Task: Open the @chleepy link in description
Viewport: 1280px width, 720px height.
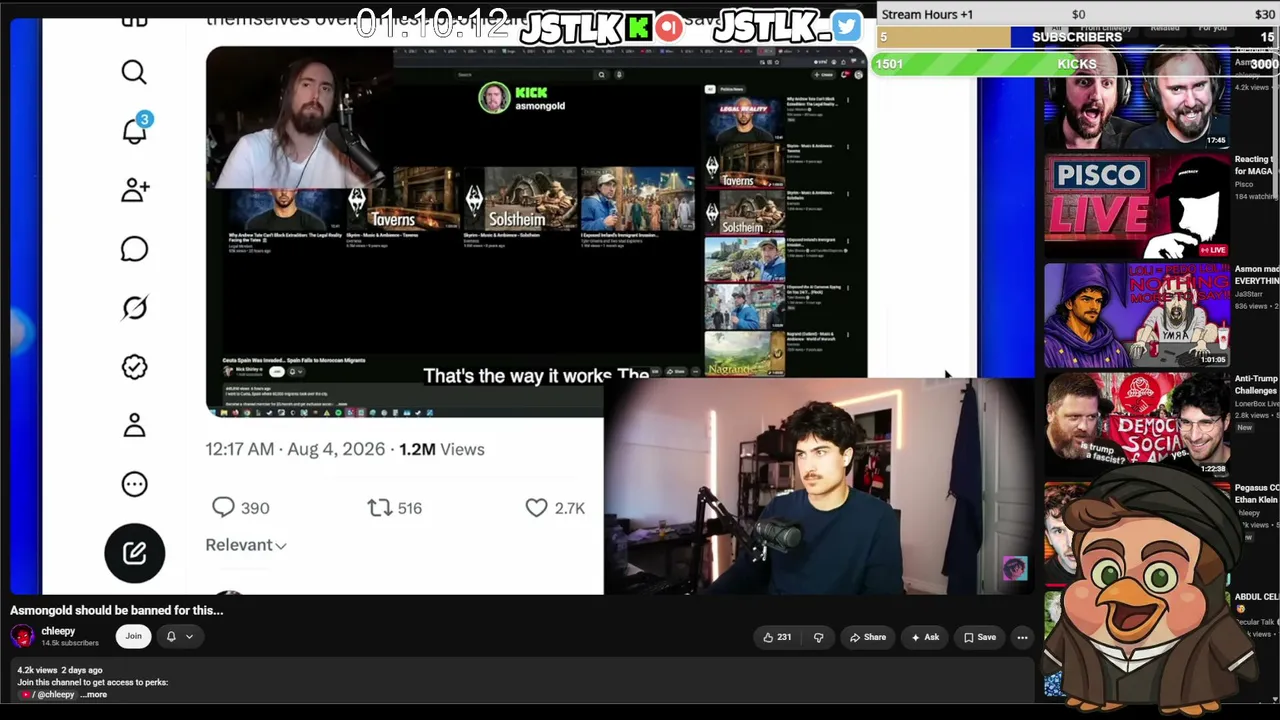Action: (x=53, y=694)
